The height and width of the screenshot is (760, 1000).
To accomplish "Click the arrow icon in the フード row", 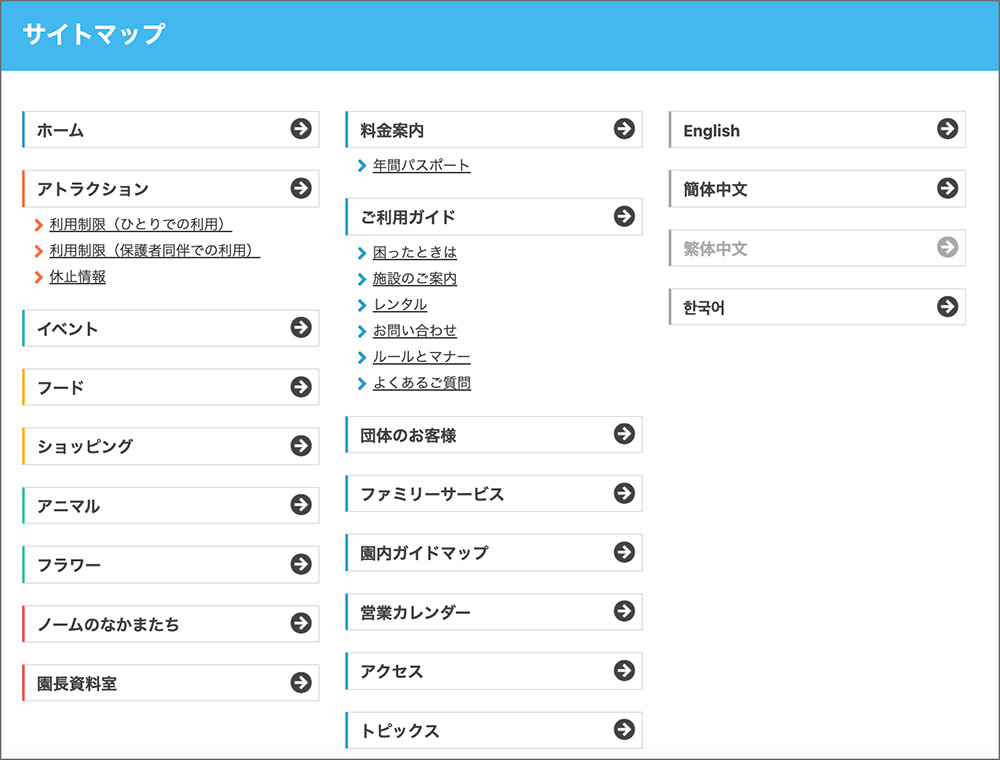I will 301,386.
